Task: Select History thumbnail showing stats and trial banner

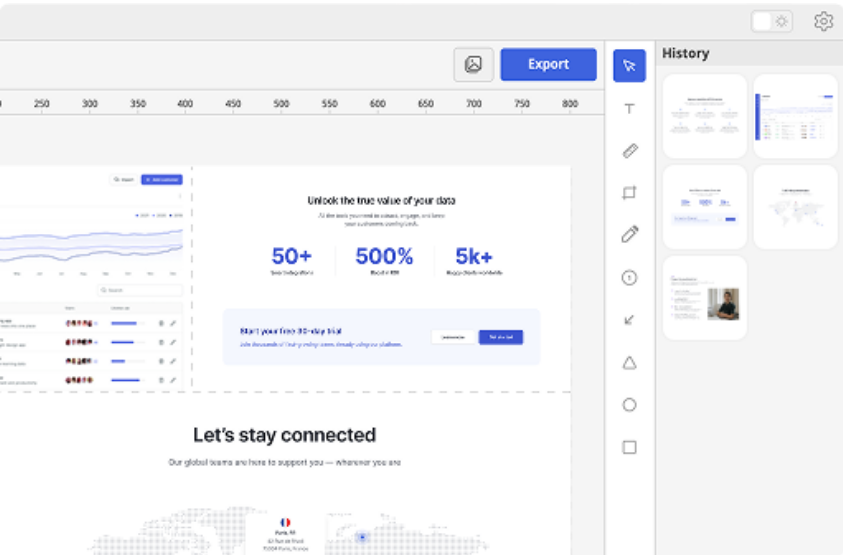Action: tap(705, 207)
